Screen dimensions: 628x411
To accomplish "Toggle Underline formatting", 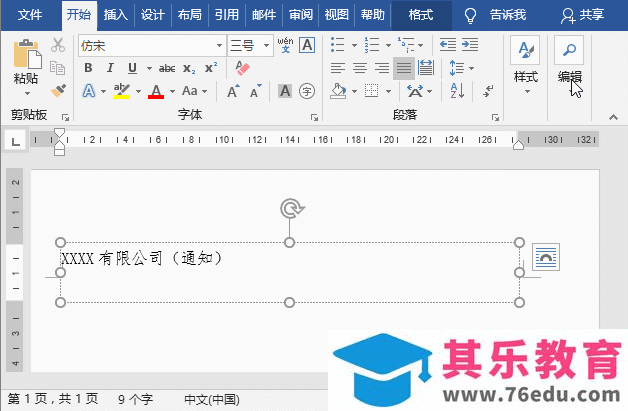I will tap(132, 68).
